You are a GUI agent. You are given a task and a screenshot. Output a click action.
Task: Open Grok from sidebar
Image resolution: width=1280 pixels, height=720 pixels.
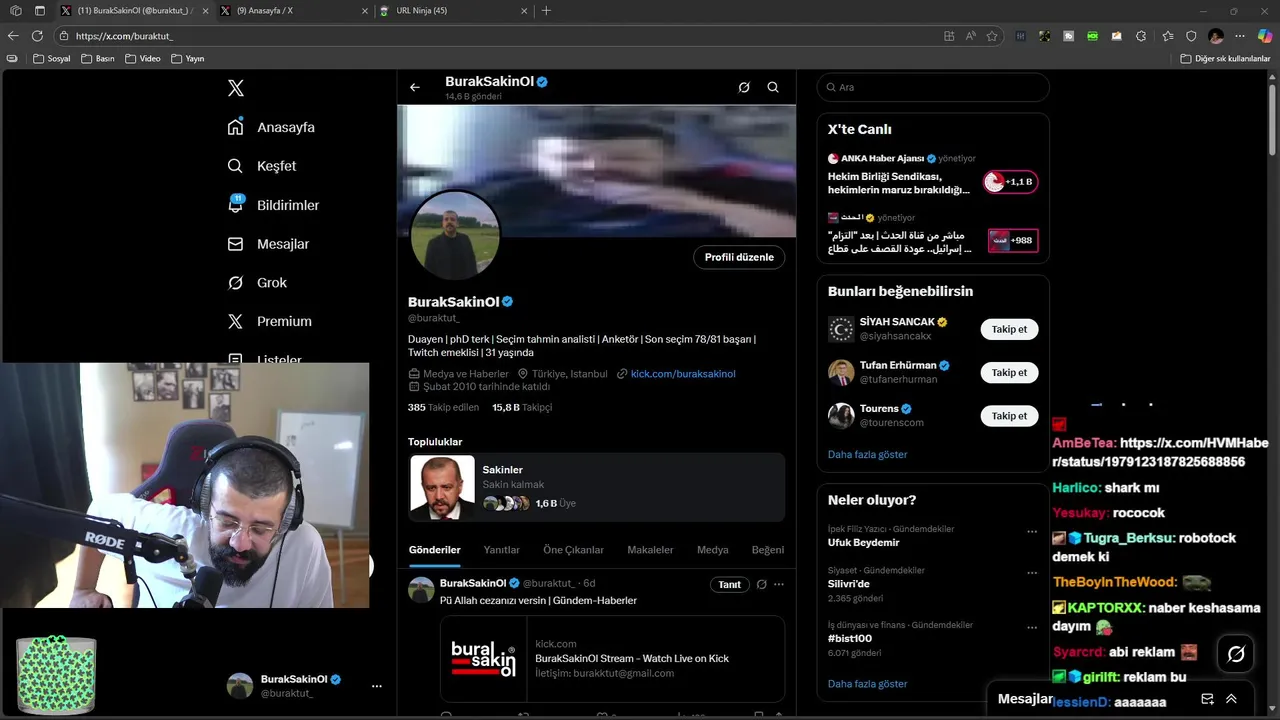coord(257,283)
